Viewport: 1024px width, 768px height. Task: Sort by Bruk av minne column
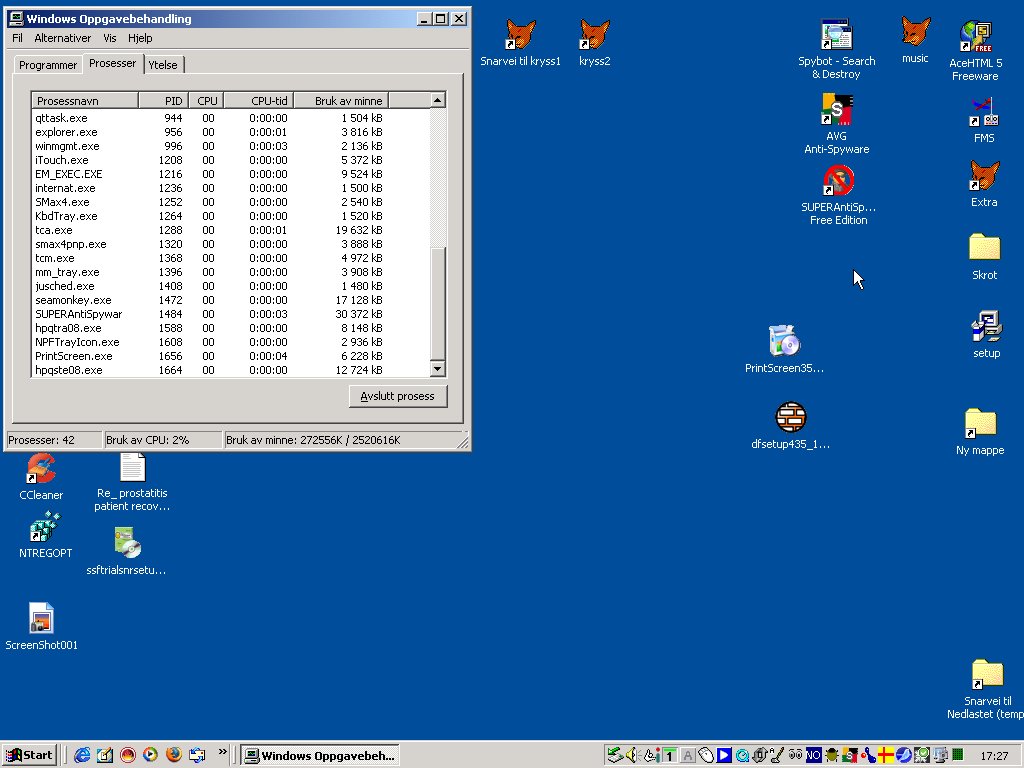(342, 101)
